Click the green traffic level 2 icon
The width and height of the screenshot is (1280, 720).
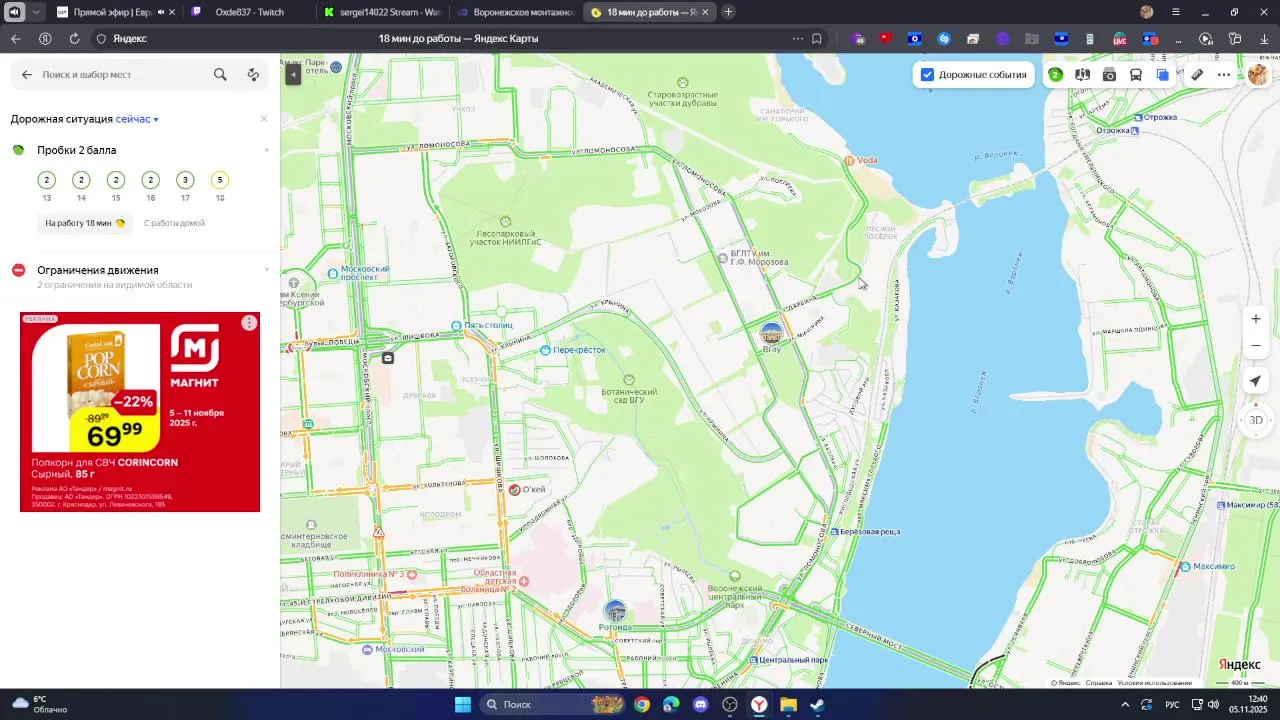click(1055, 75)
